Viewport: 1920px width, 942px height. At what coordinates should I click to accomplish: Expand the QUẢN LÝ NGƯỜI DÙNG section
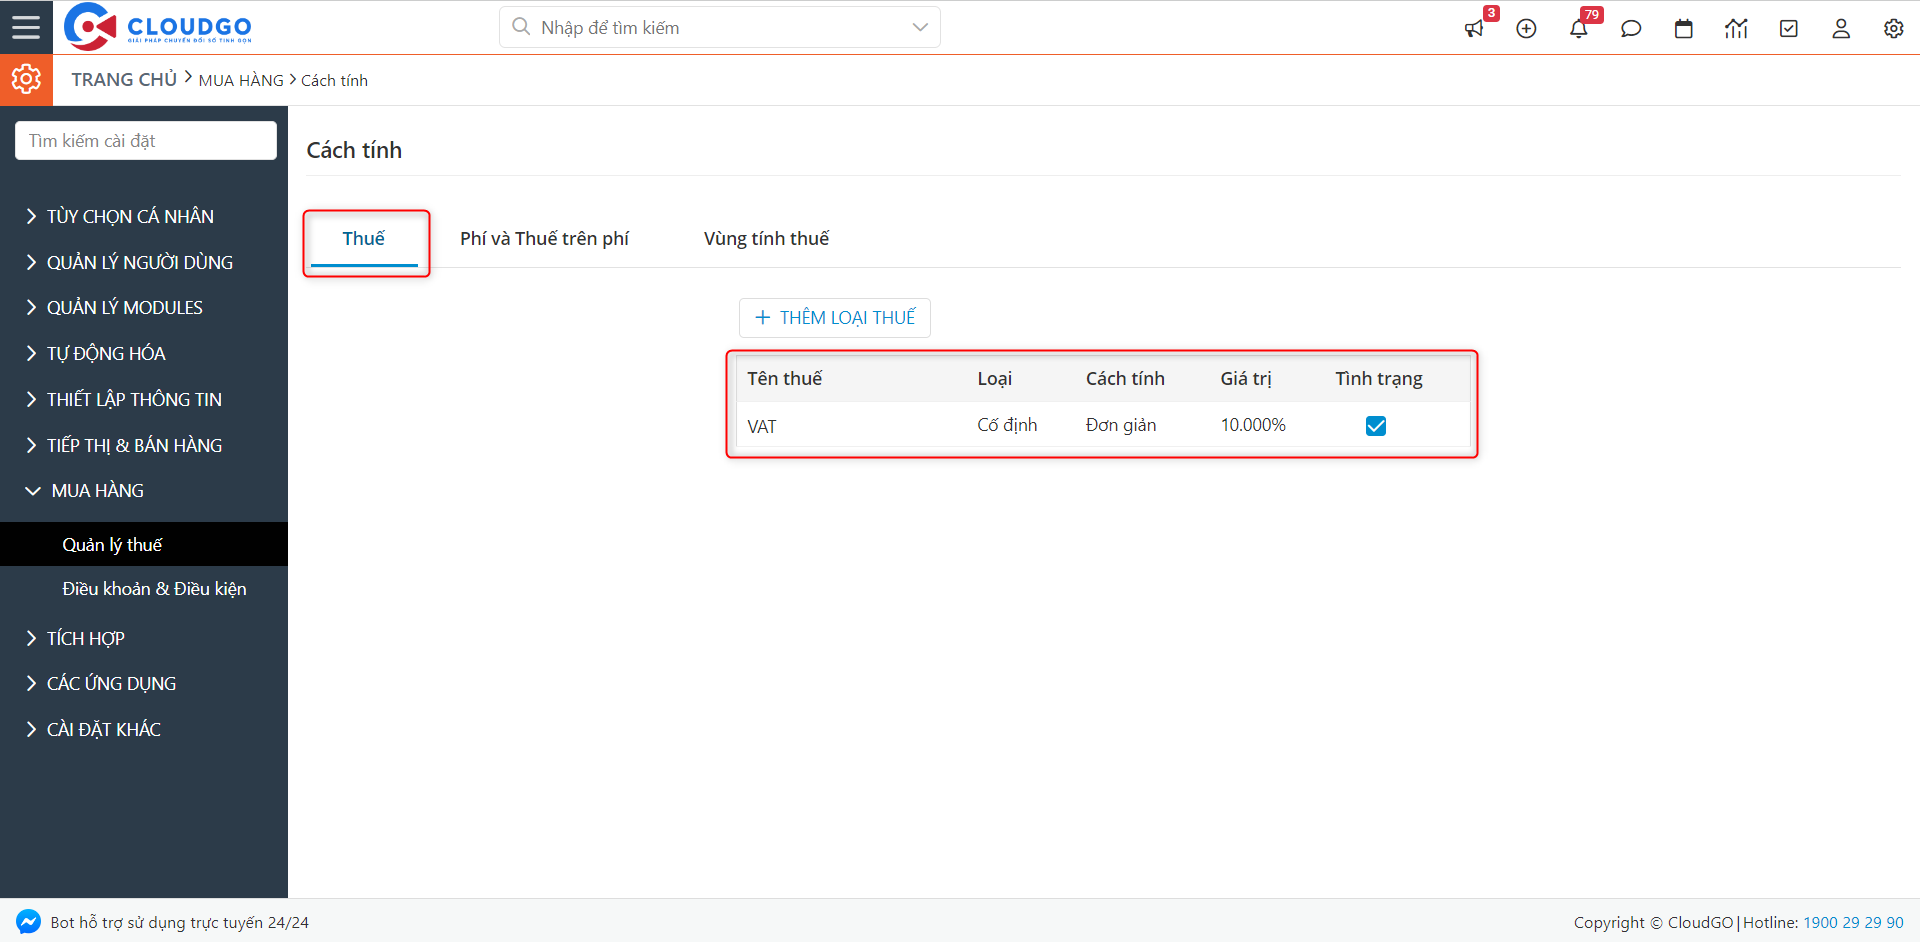(x=139, y=262)
